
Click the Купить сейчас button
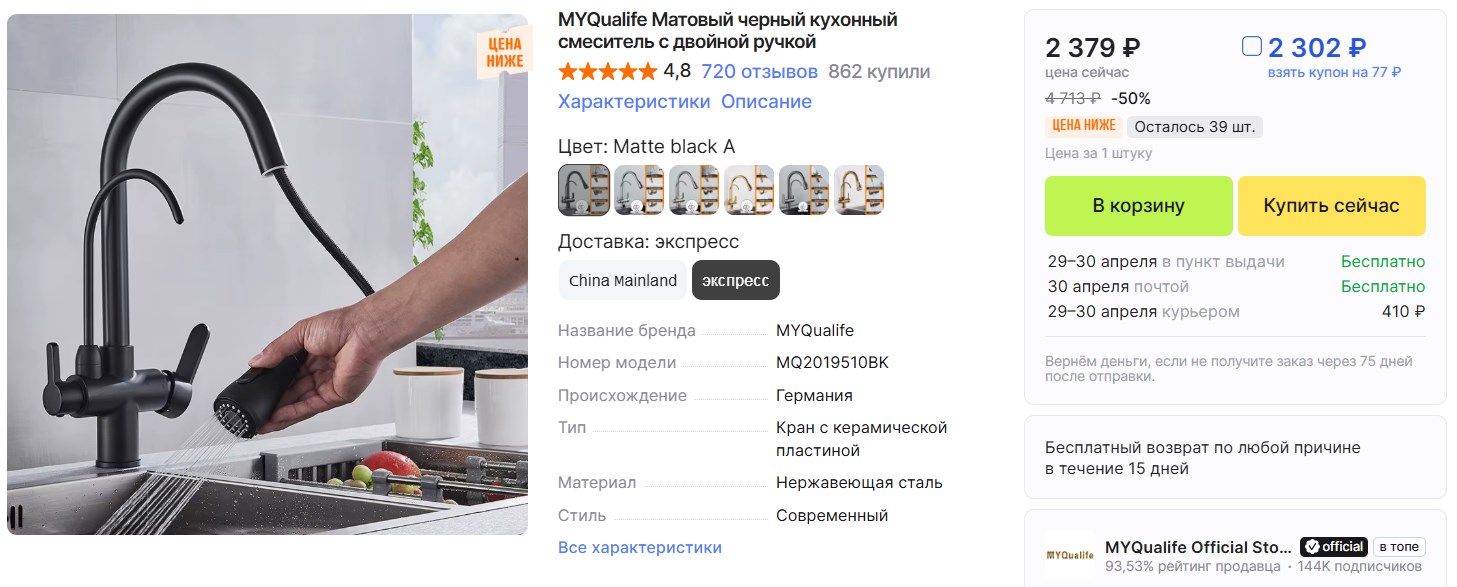pos(1331,206)
